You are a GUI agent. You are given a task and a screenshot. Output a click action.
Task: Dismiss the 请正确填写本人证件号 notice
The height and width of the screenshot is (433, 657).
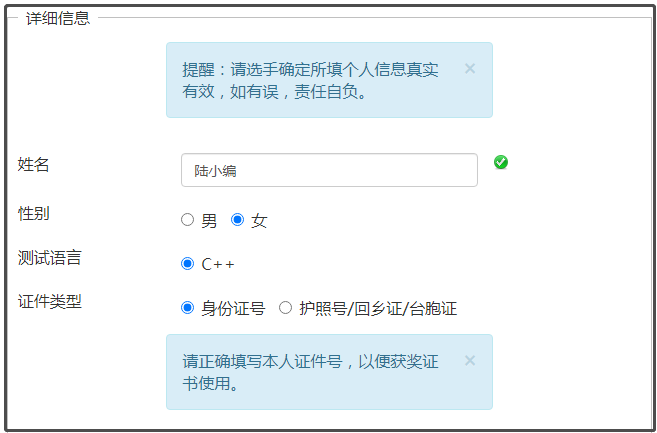[470, 360]
